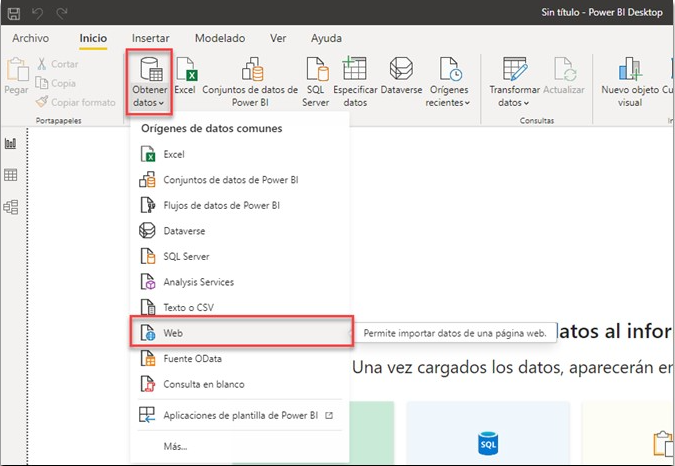Click the Undo arrow icon
Viewport: 675px width, 466px height.
(x=38, y=13)
